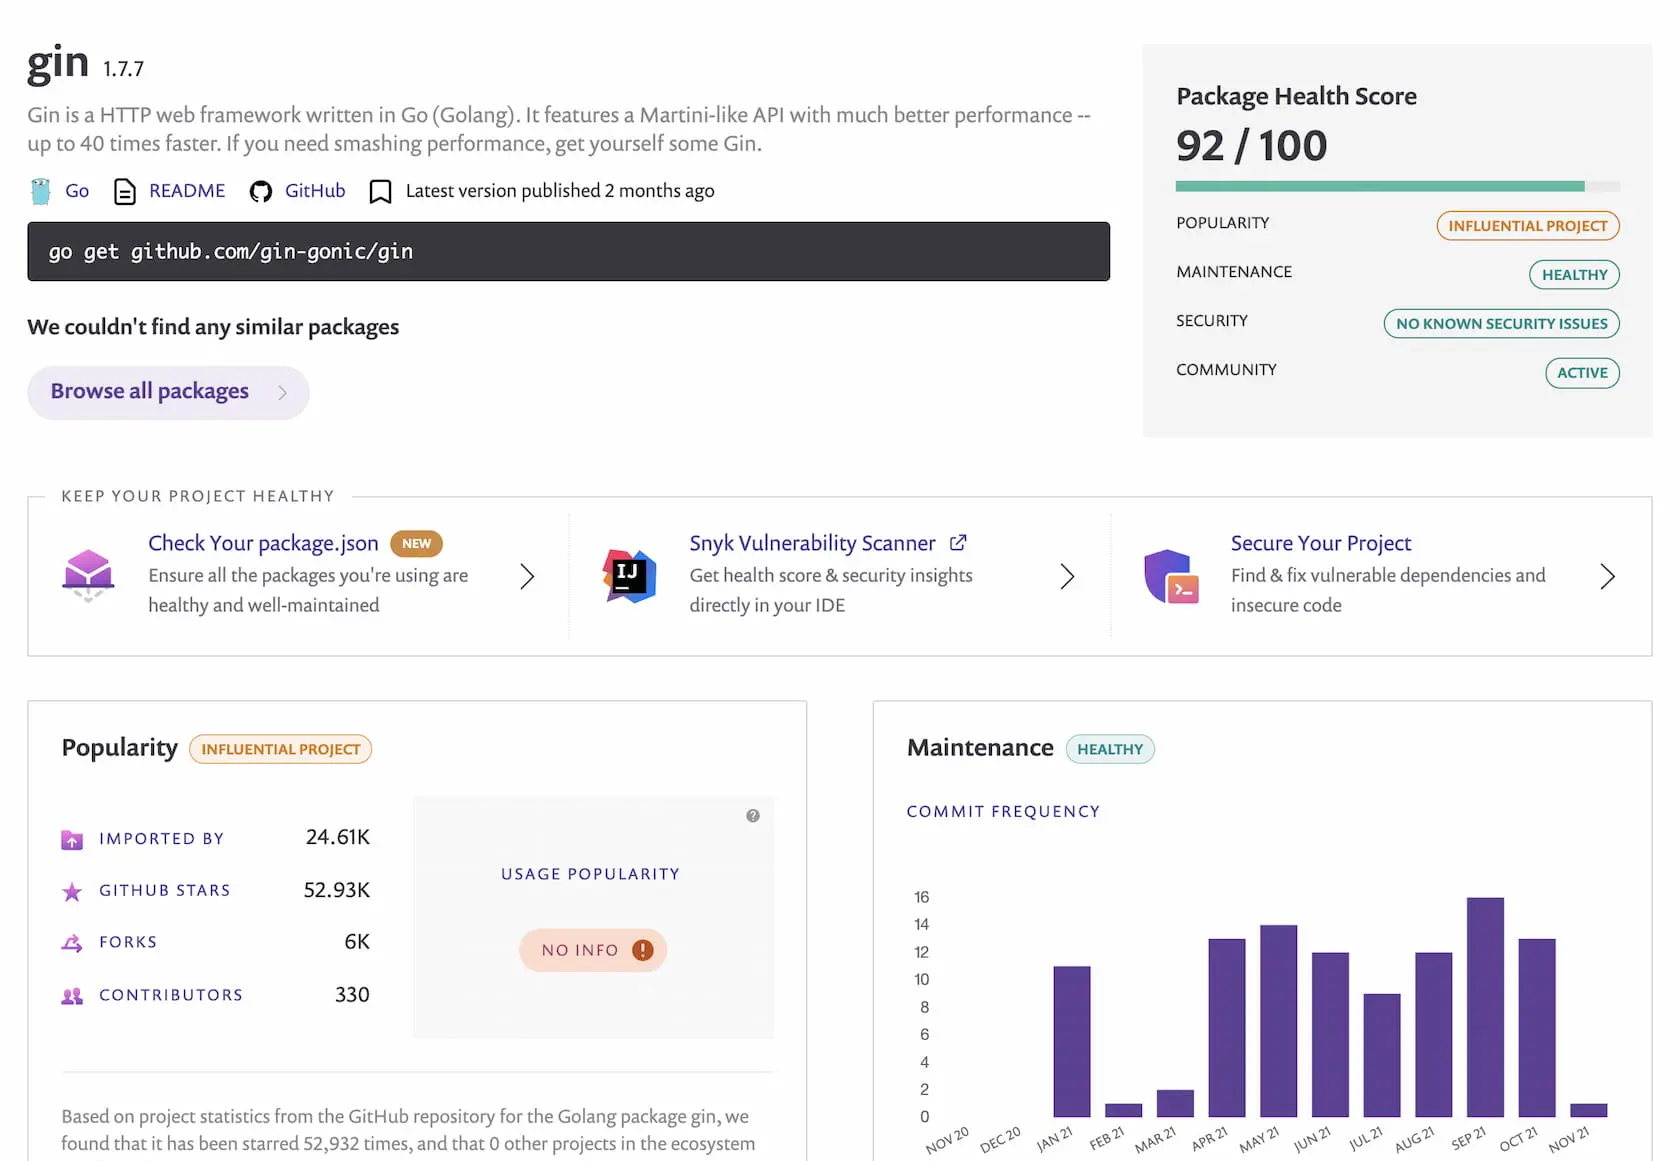Click the Go gopher icon
The width and height of the screenshot is (1680, 1161).
click(x=41, y=191)
